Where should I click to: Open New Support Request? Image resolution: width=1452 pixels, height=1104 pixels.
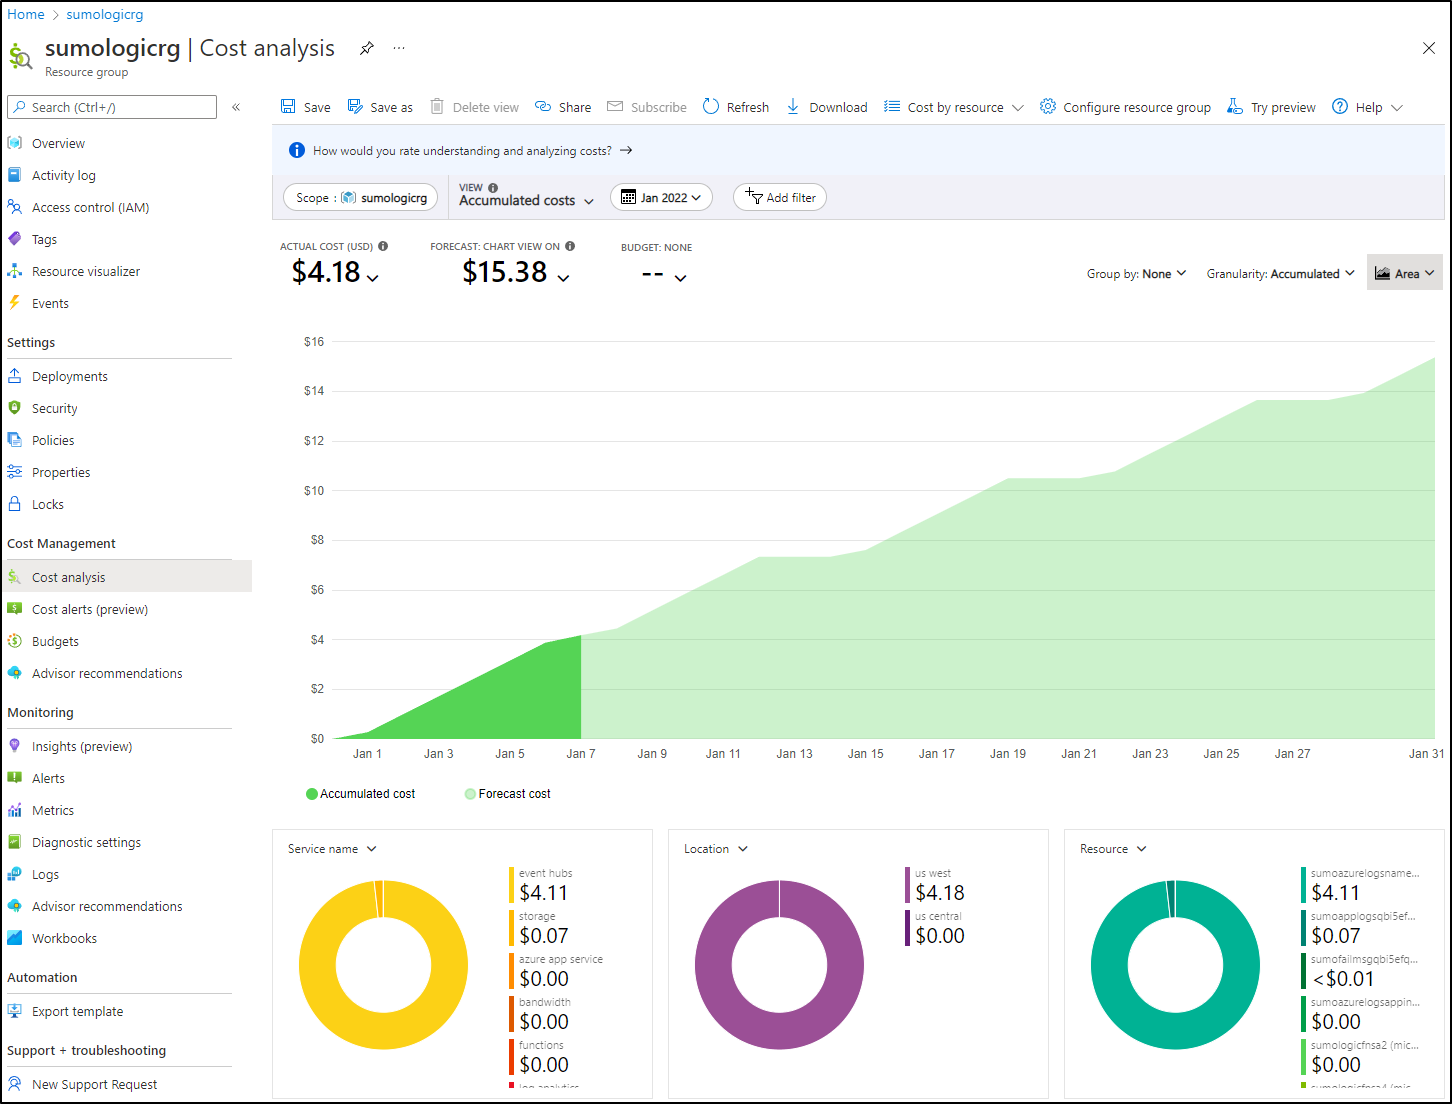tap(94, 1085)
